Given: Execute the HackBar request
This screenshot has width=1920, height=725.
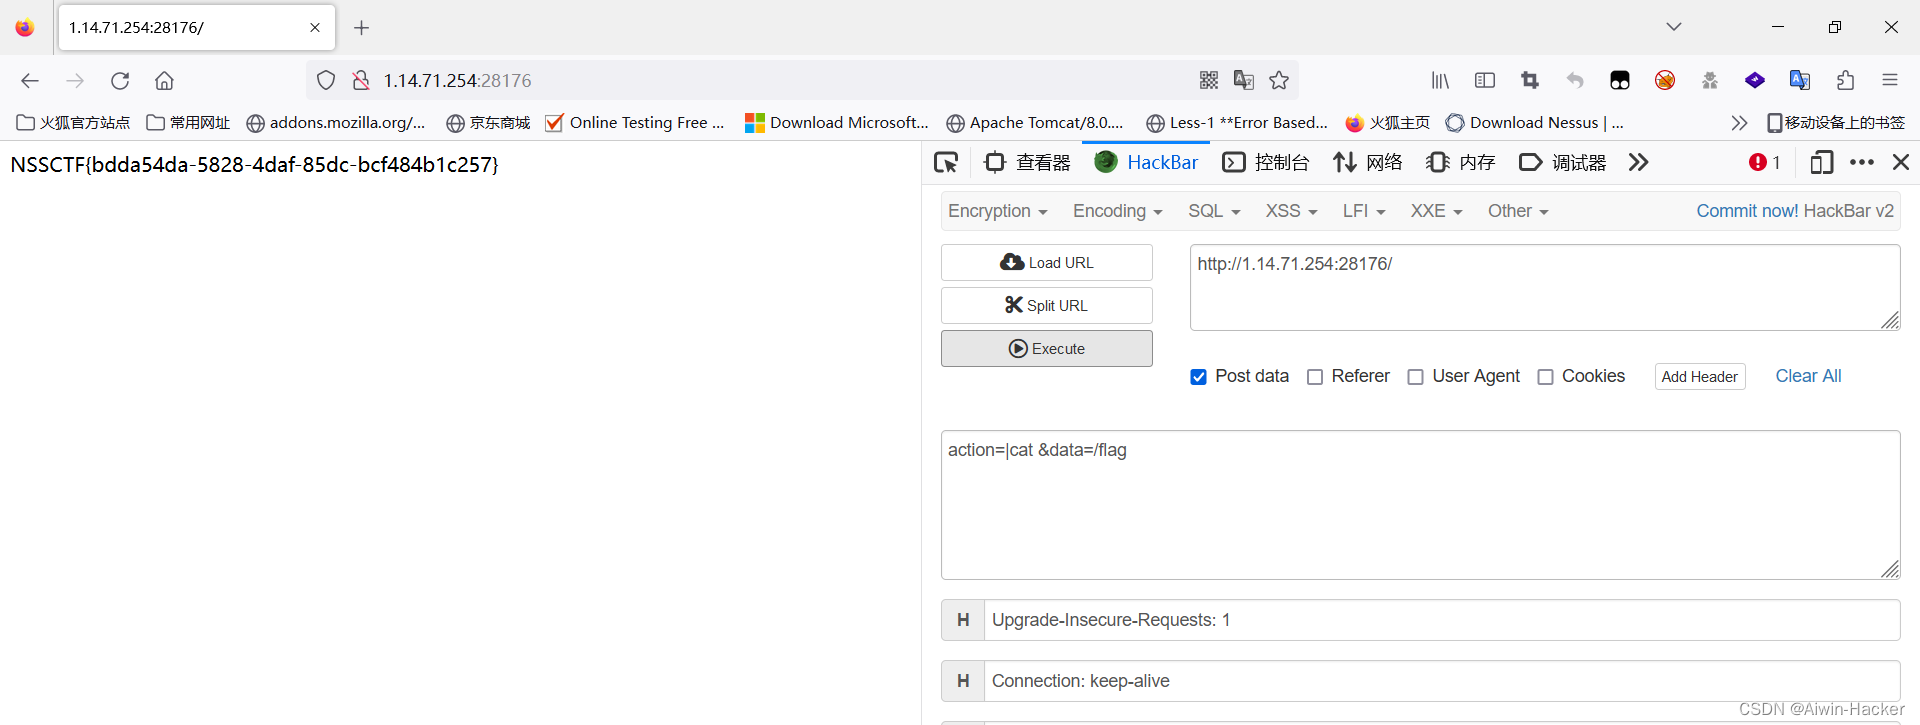Looking at the screenshot, I should coord(1047,348).
